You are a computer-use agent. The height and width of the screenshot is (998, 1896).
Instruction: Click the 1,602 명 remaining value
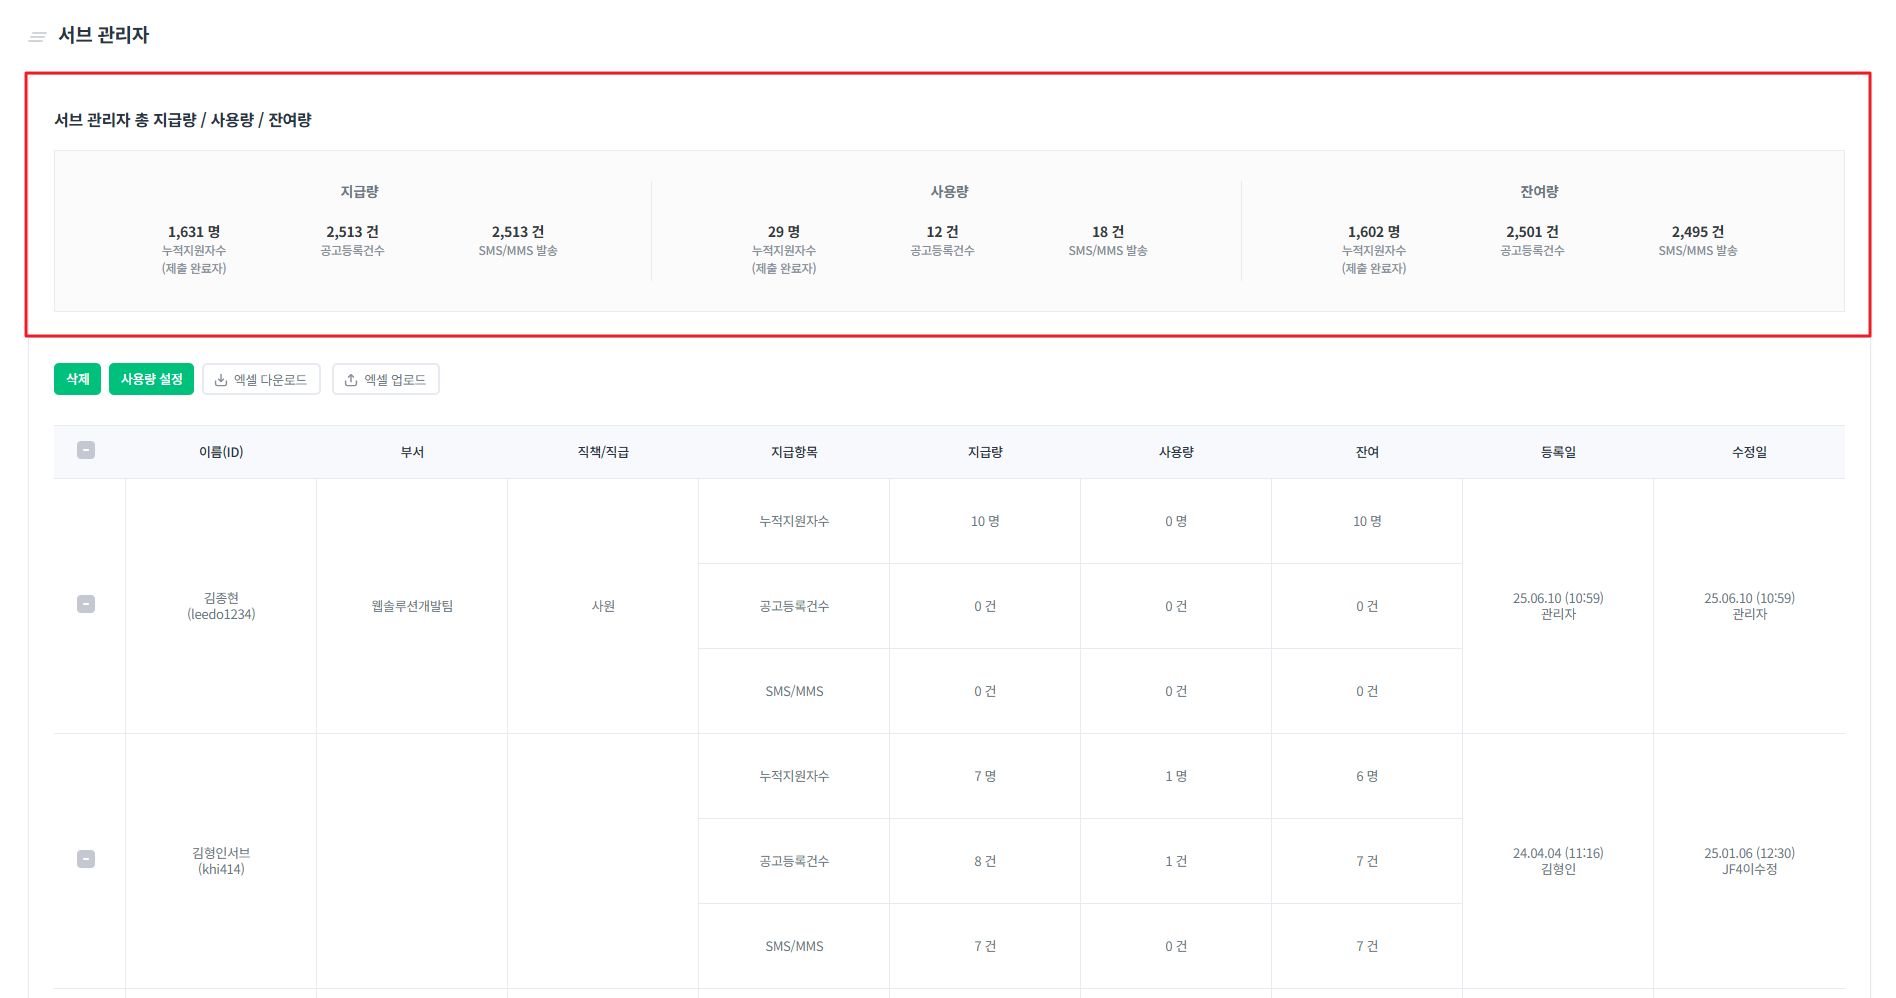[x=1374, y=232]
